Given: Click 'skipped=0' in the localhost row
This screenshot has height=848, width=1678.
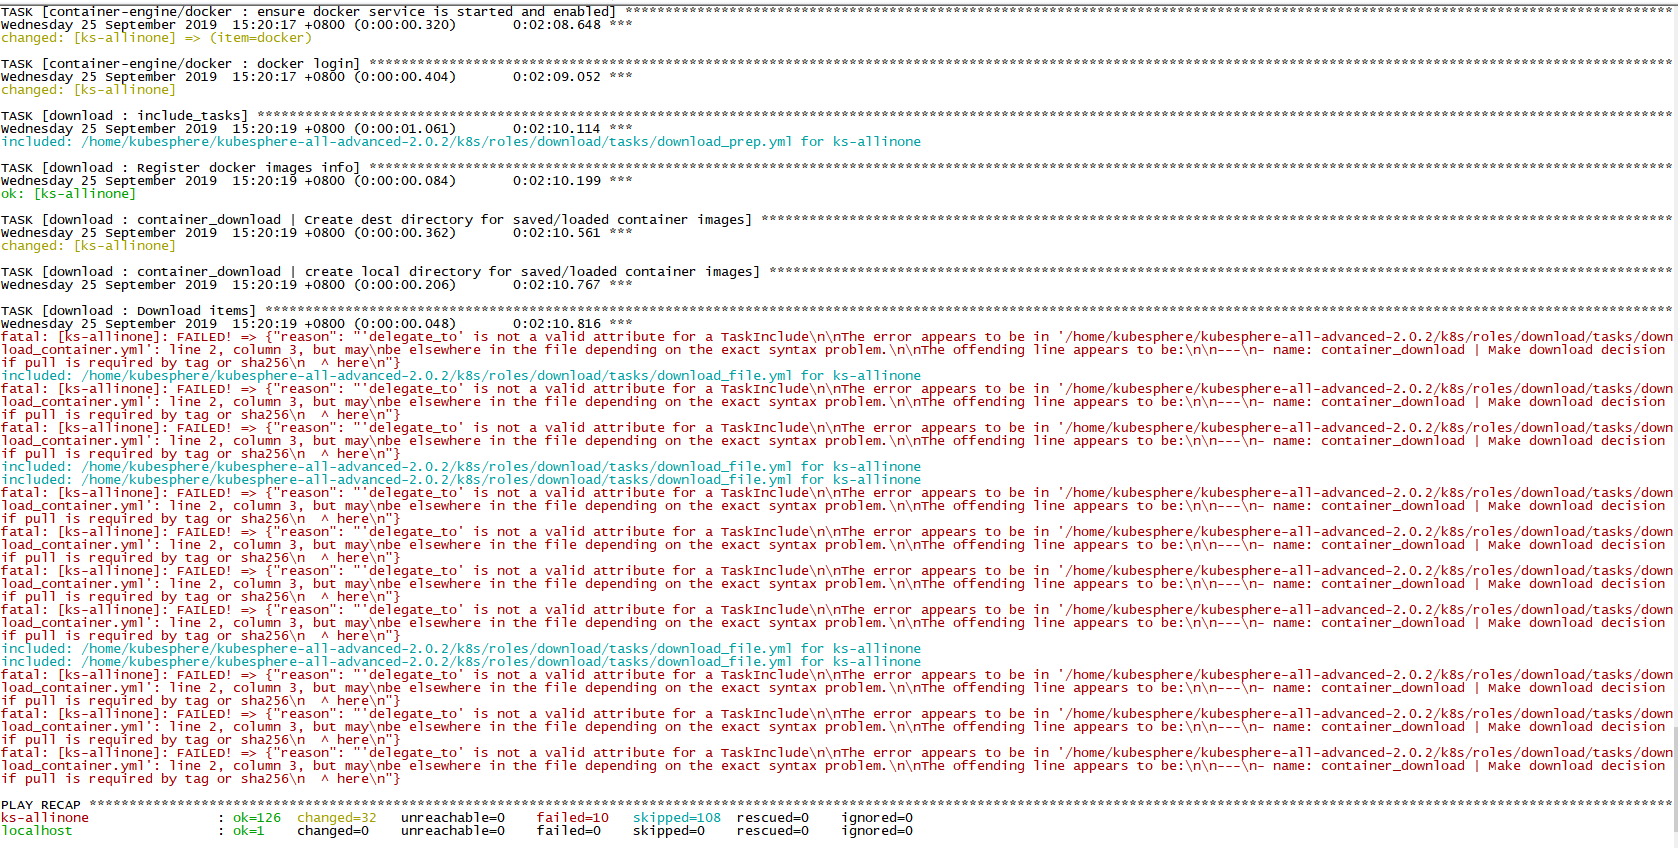Looking at the screenshot, I should click(x=669, y=831).
